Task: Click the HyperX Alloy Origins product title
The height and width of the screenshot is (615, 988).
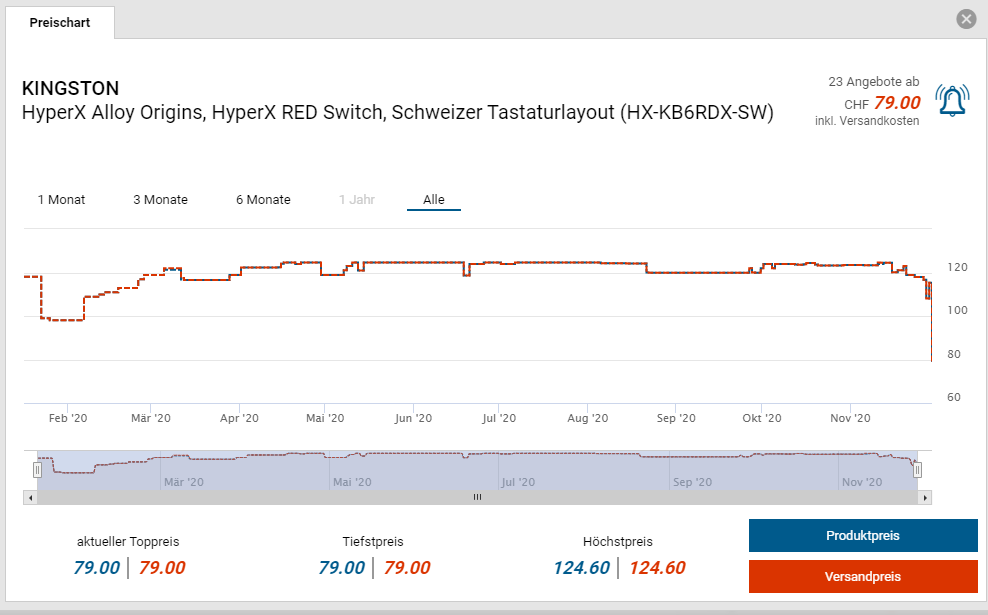Action: coord(397,112)
